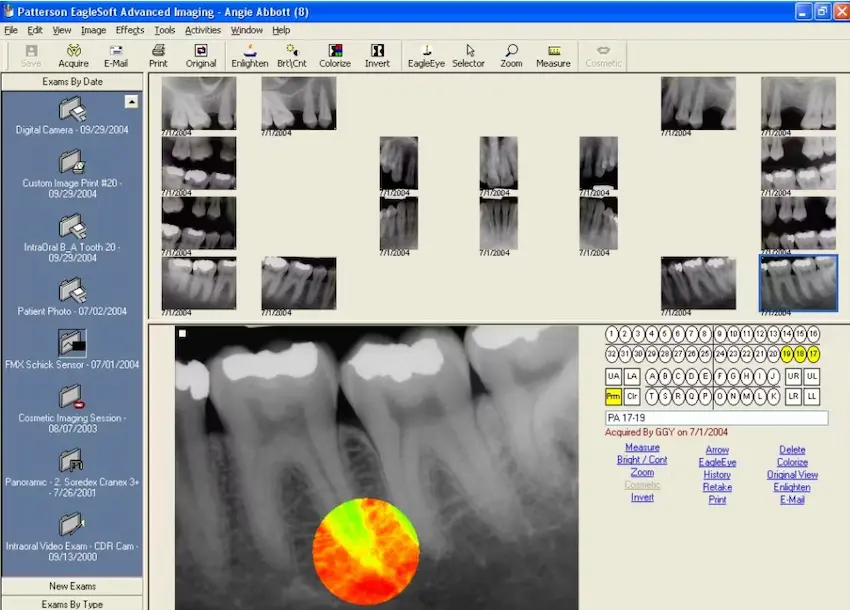Viewport: 850px width, 610px height.
Task: Open the Colorize tool
Action: [334, 56]
